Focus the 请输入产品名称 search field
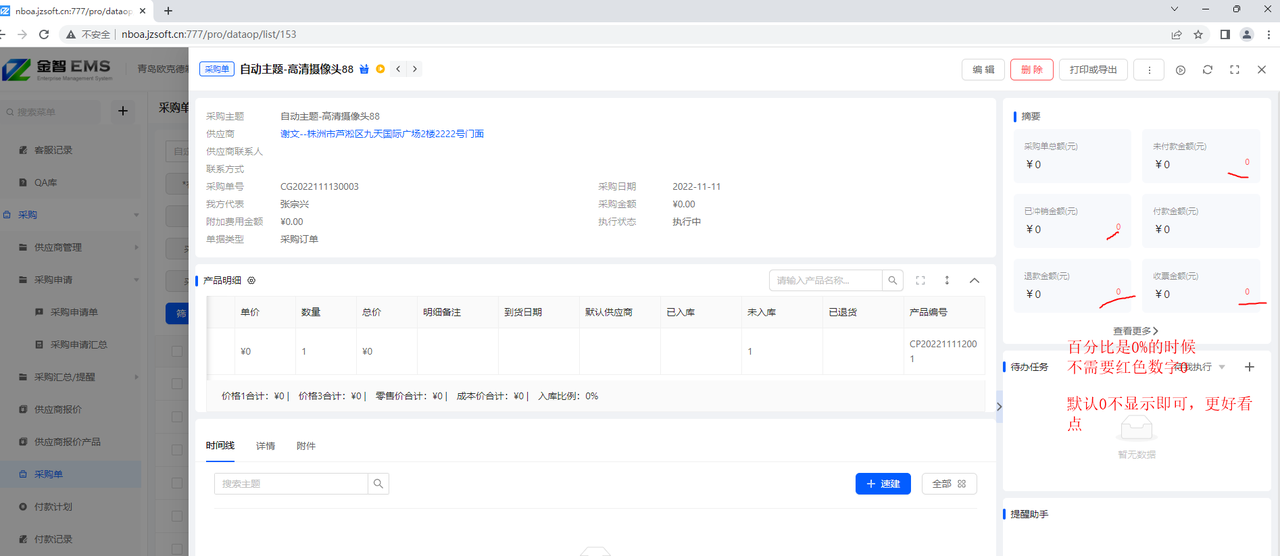This screenshot has width=1280, height=556. point(826,281)
